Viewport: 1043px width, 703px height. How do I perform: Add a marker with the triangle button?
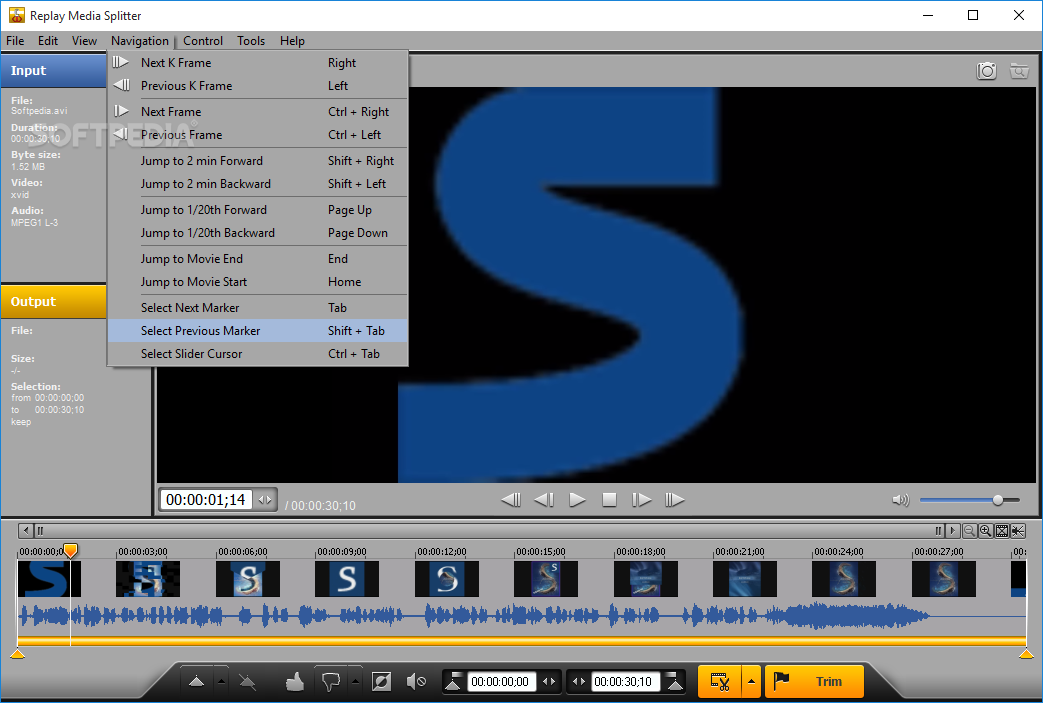pos(196,681)
